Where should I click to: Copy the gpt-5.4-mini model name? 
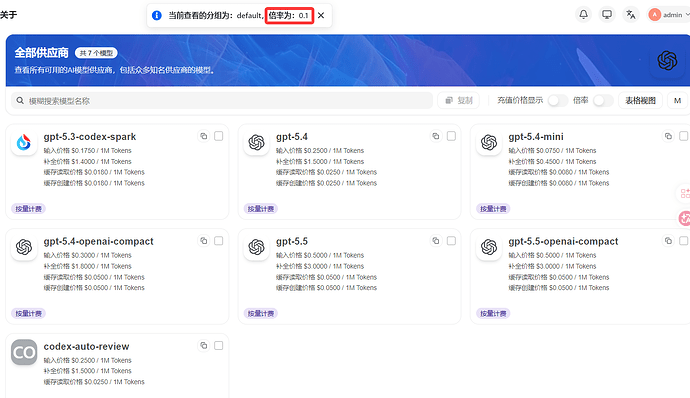click(x=668, y=136)
